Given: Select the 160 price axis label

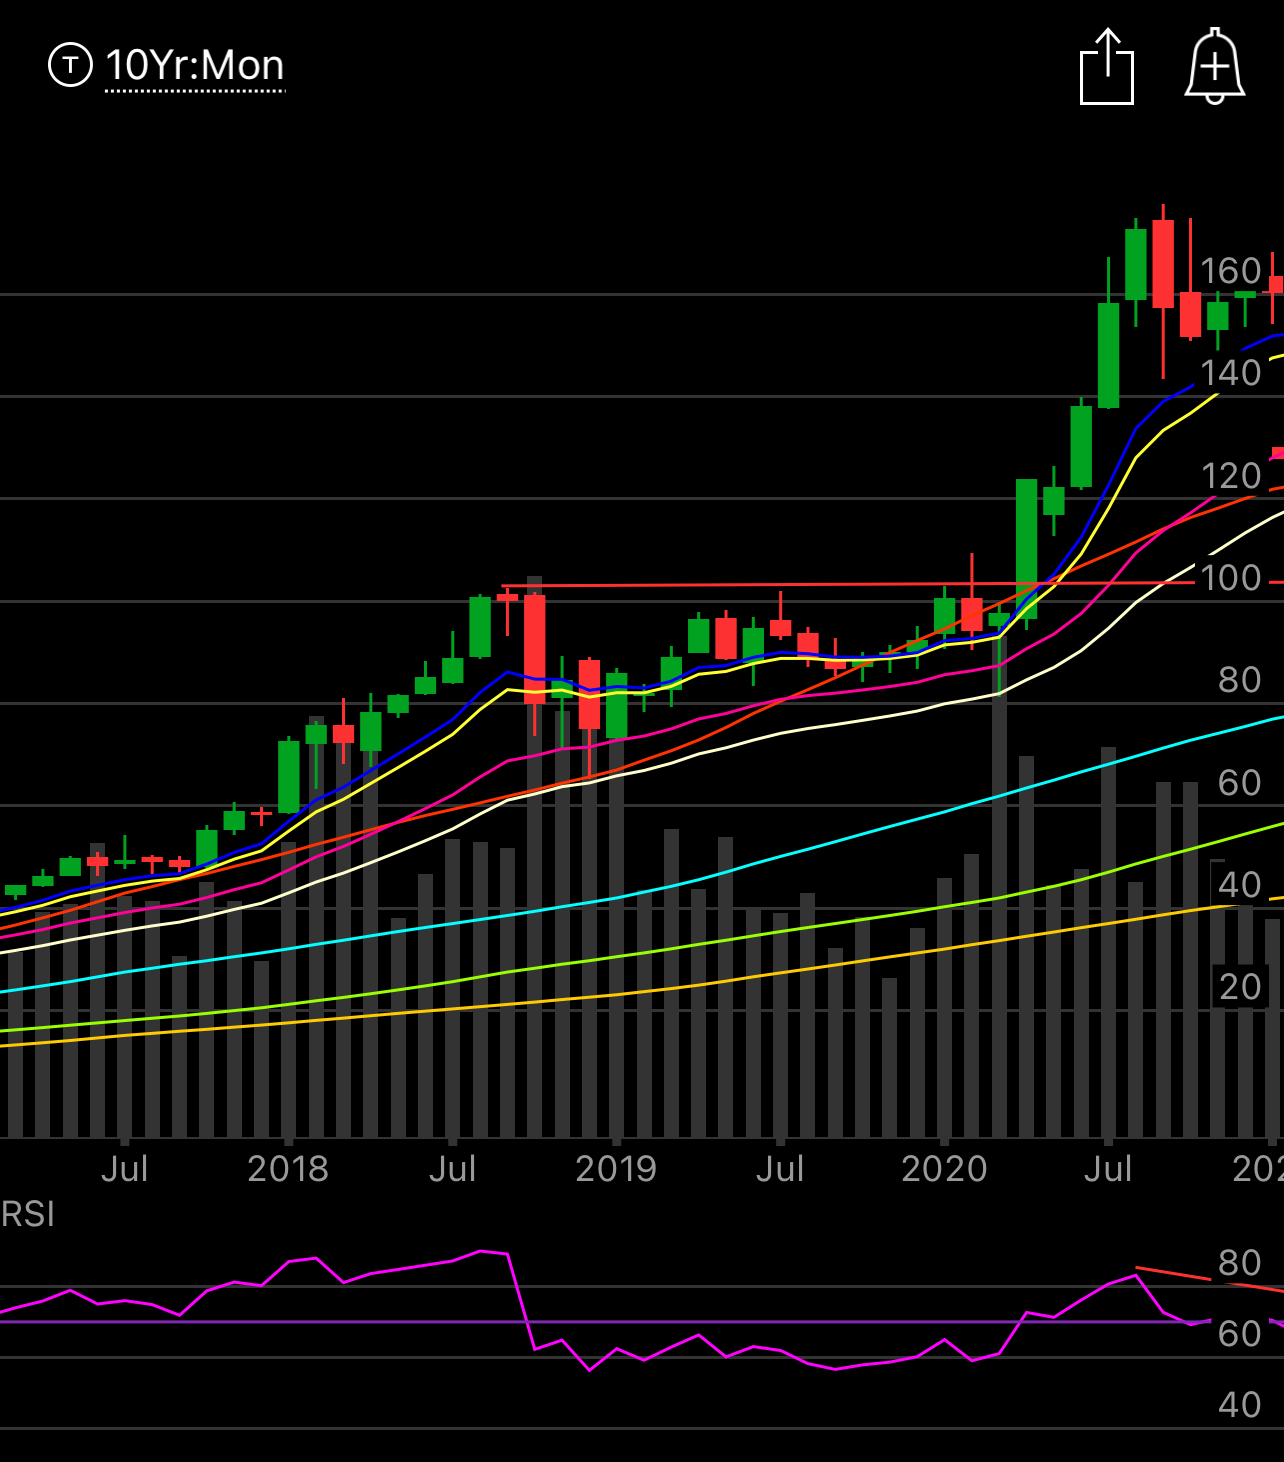Looking at the screenshot, I should coord(1230,271).
